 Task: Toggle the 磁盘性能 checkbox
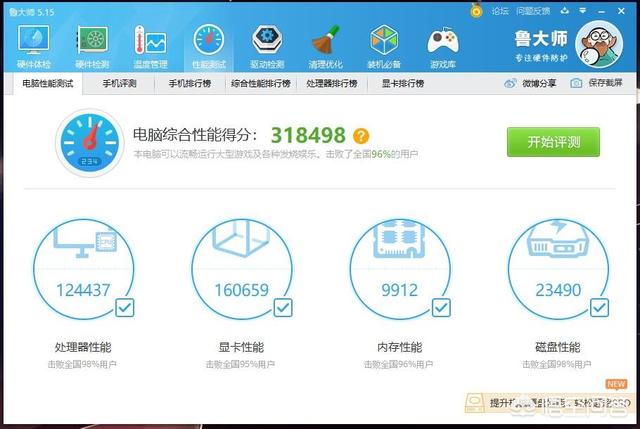click(x=599, y=308)
